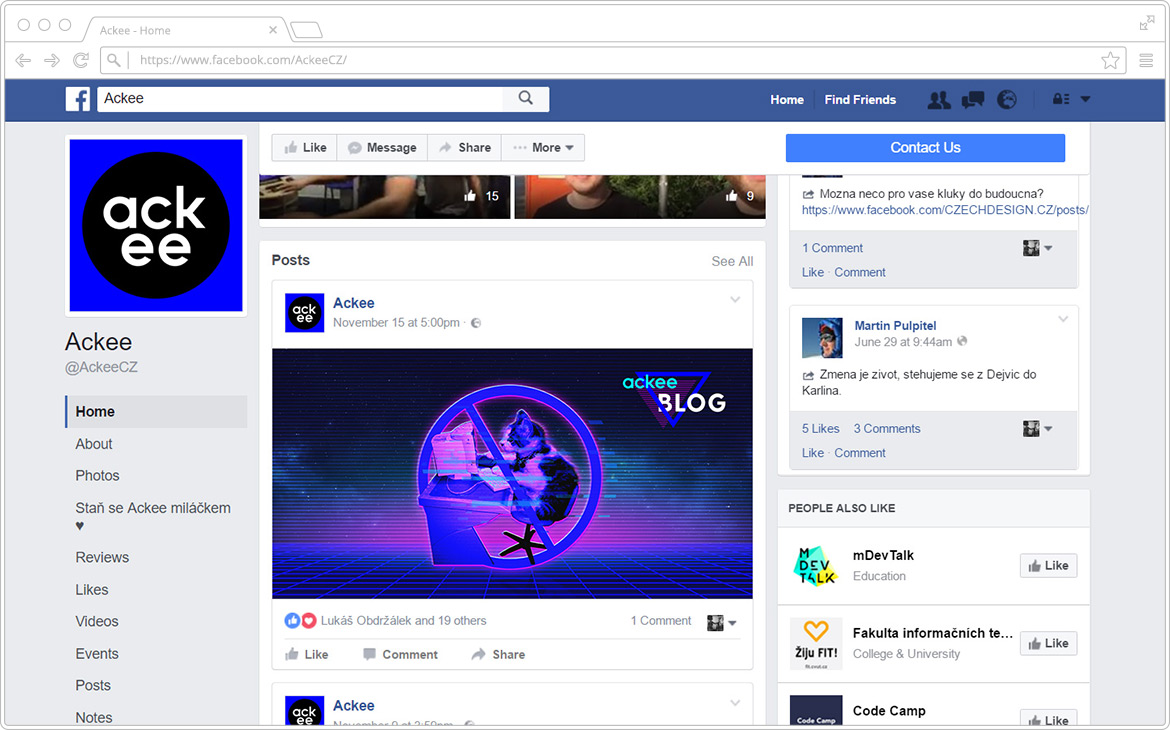This screenshot has height=730, width=1170.
Task: Open Likes in the sidebar
Action: click(x=92, y=590)
